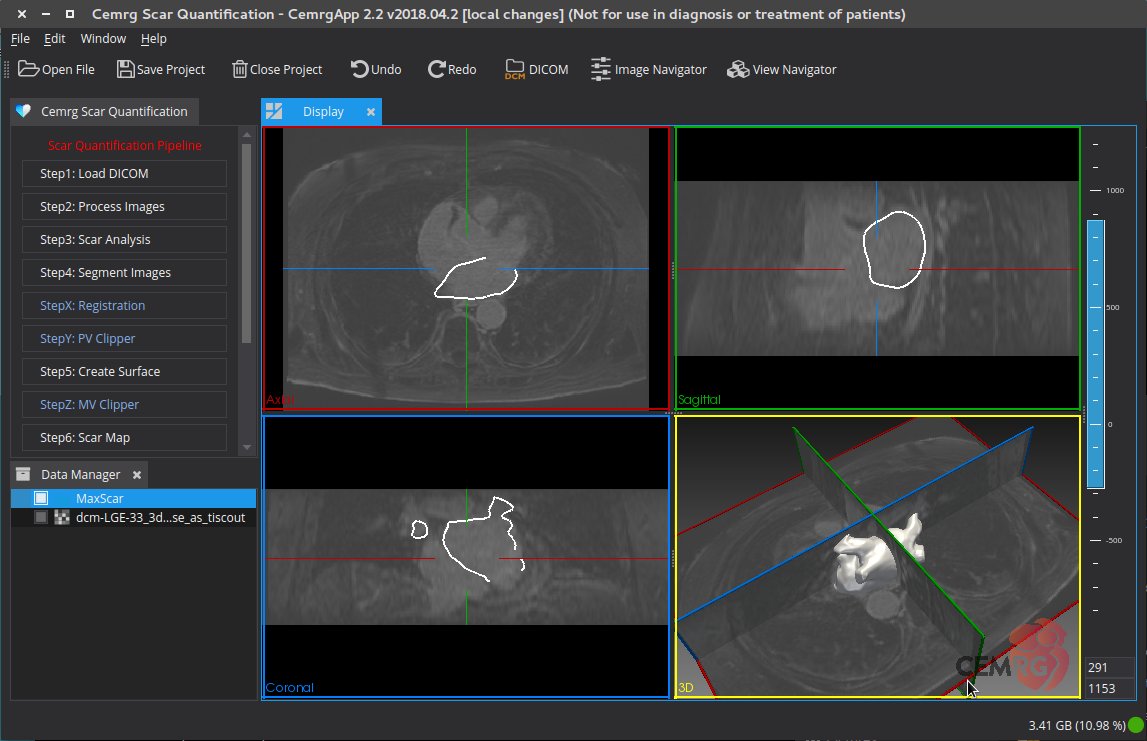Click the pipeline scrollbar up arrow
1147x741 pixels.
click(247, 135)
